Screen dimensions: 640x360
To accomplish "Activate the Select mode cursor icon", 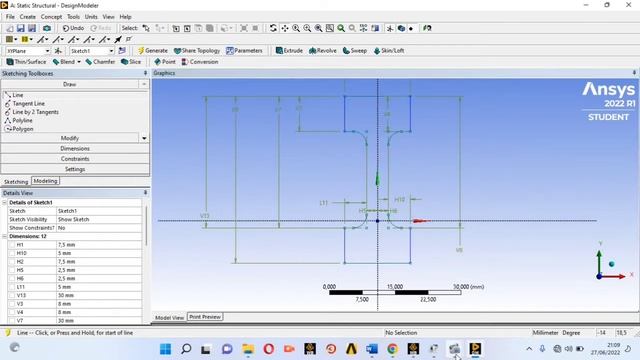I will tap(146, 28).
